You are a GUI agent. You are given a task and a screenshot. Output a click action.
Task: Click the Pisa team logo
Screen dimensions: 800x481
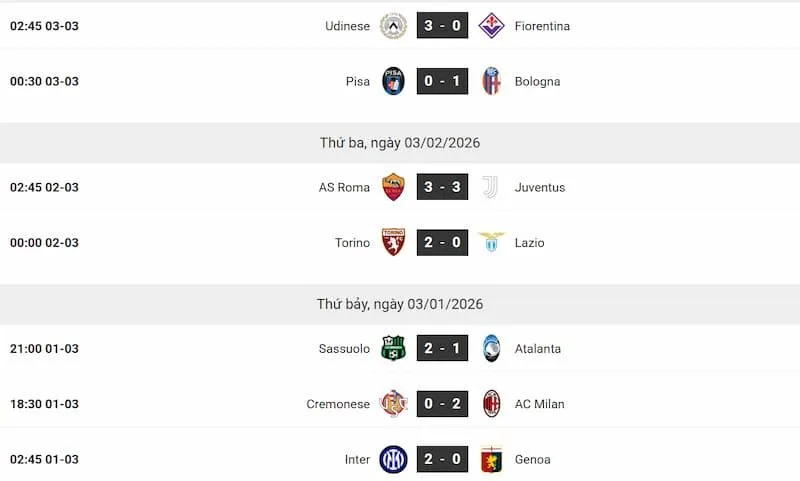(393, 81)
